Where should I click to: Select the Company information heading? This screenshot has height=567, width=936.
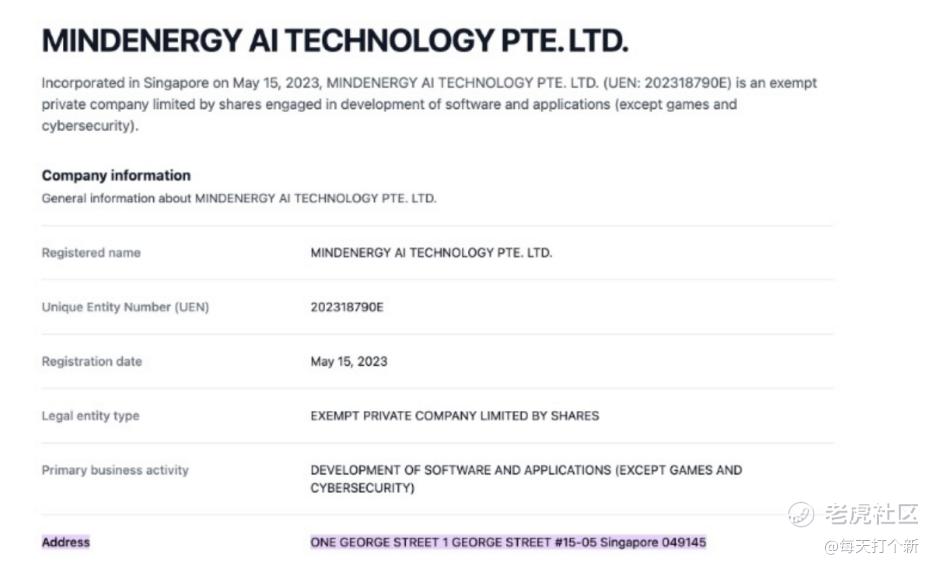(x=116, y=175)
